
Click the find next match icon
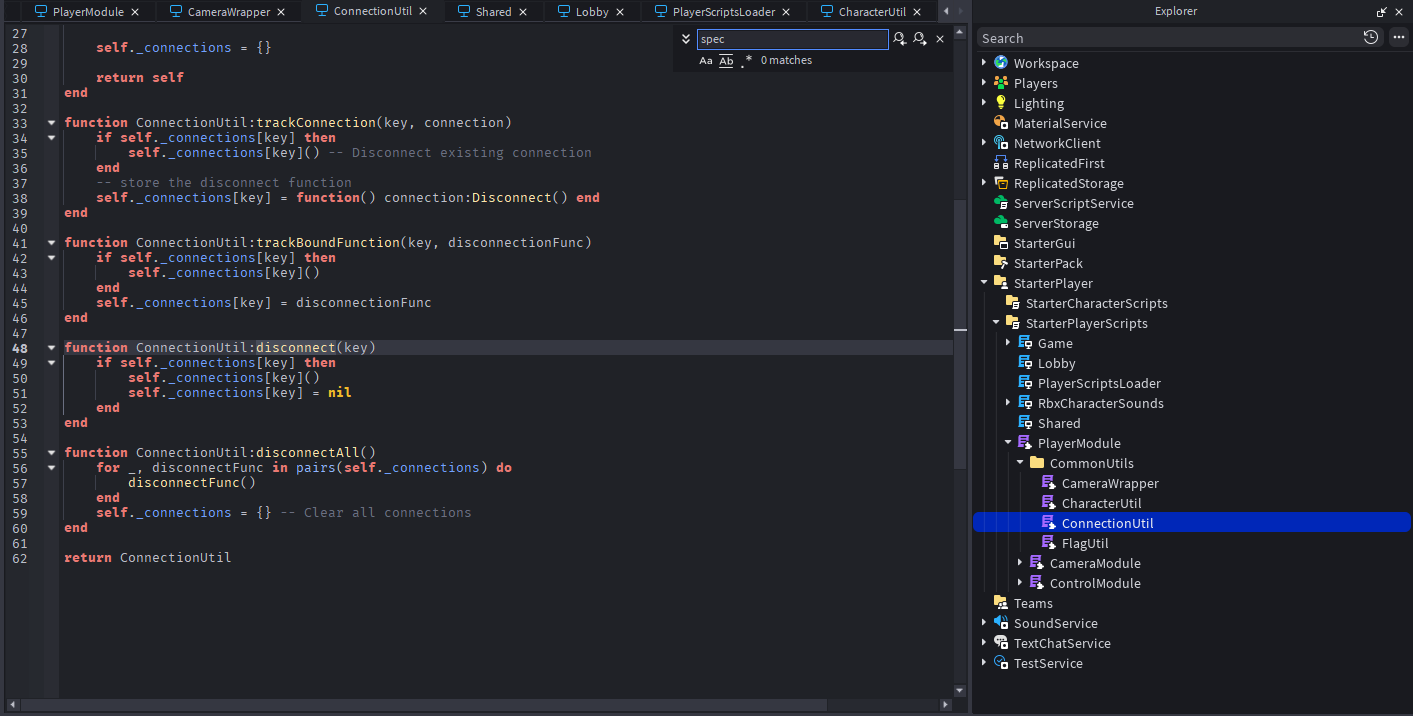[919, 39]
